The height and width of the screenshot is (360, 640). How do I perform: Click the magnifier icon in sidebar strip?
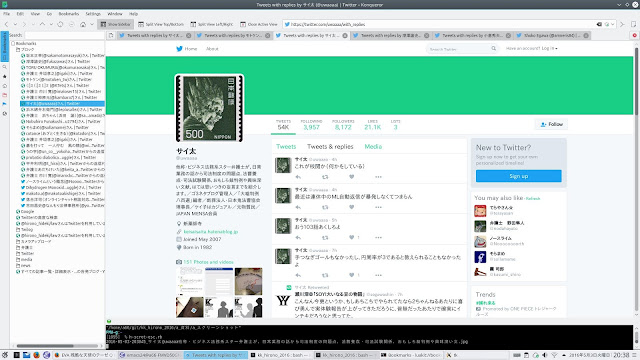click(x=4, y=67)
